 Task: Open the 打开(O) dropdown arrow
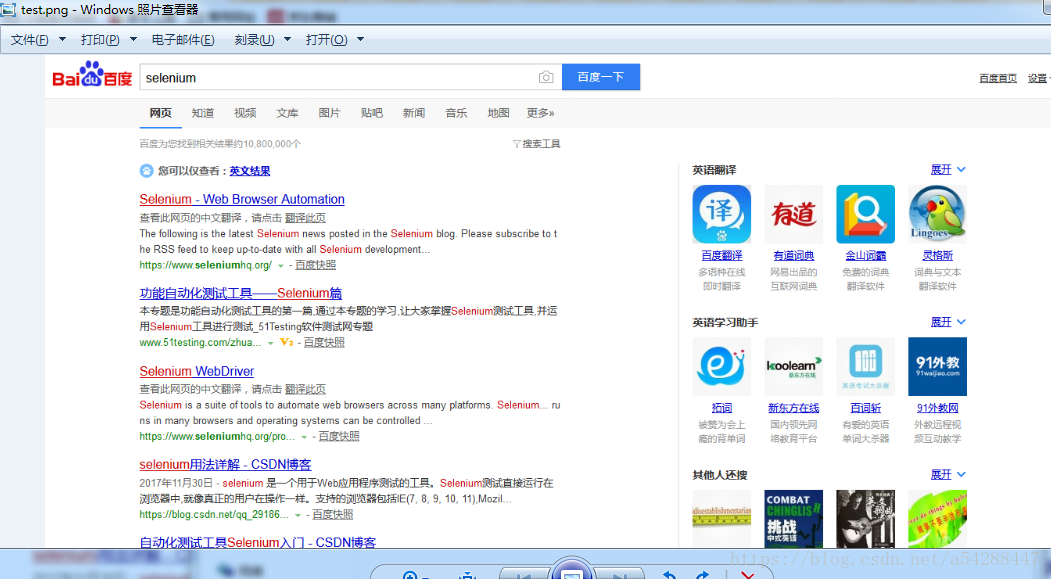[361, 40]
